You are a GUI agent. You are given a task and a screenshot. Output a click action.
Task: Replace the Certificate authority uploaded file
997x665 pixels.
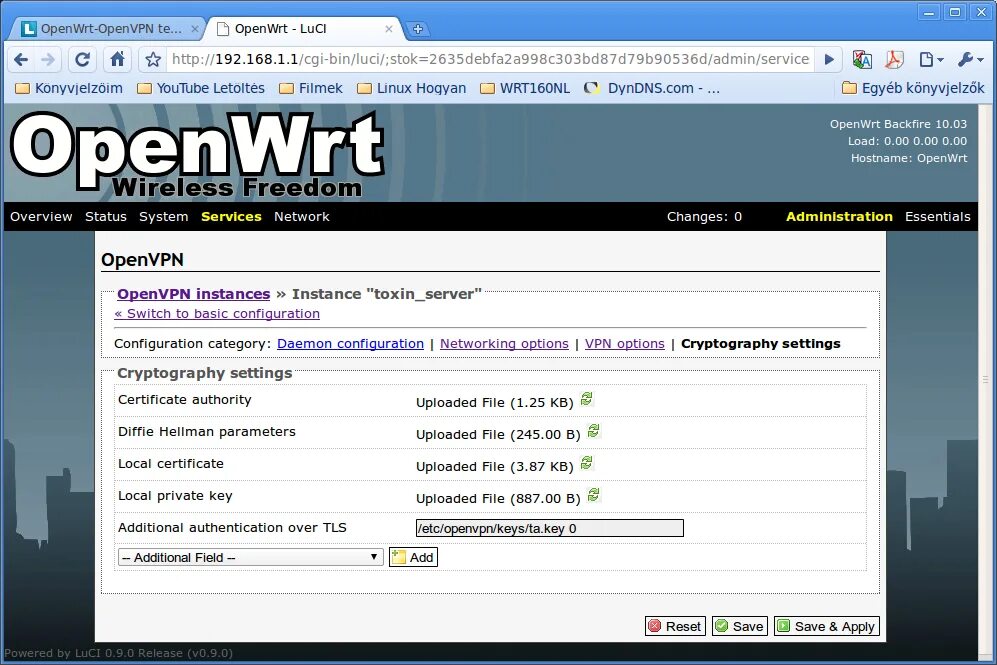pos(587,399)
